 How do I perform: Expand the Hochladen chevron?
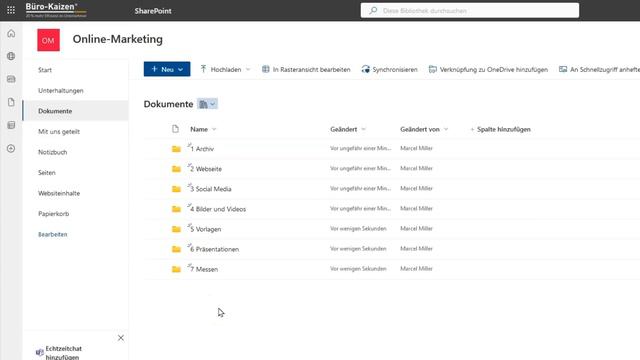tap(248, 69)
